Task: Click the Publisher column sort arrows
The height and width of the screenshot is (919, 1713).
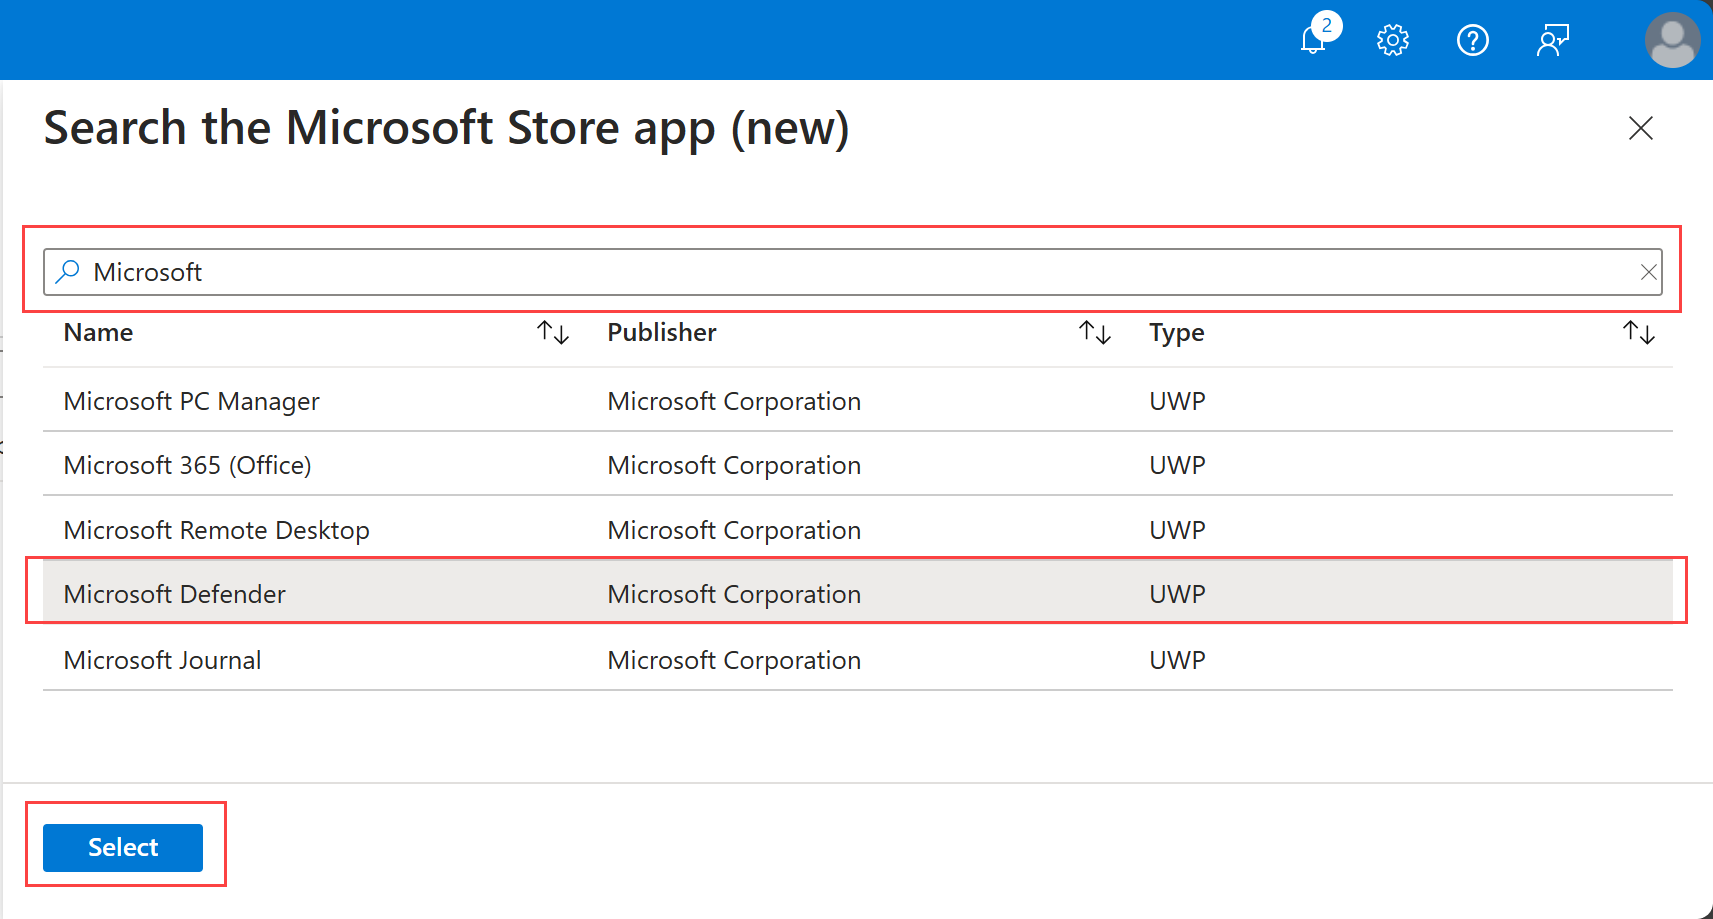Action: pyautogui.click(x=1095, y=332)
